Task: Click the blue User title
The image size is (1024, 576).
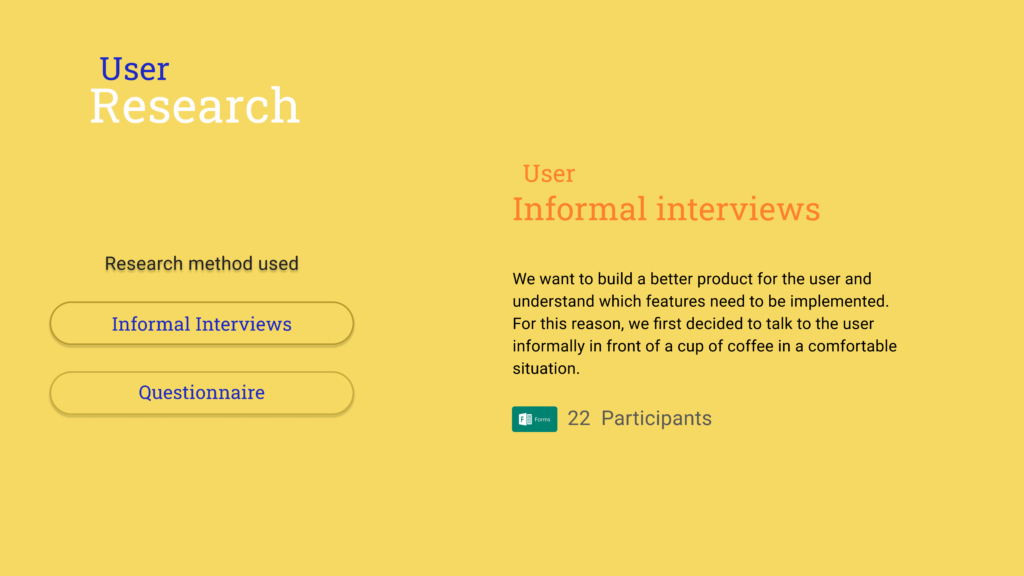Action: [134, 69]
